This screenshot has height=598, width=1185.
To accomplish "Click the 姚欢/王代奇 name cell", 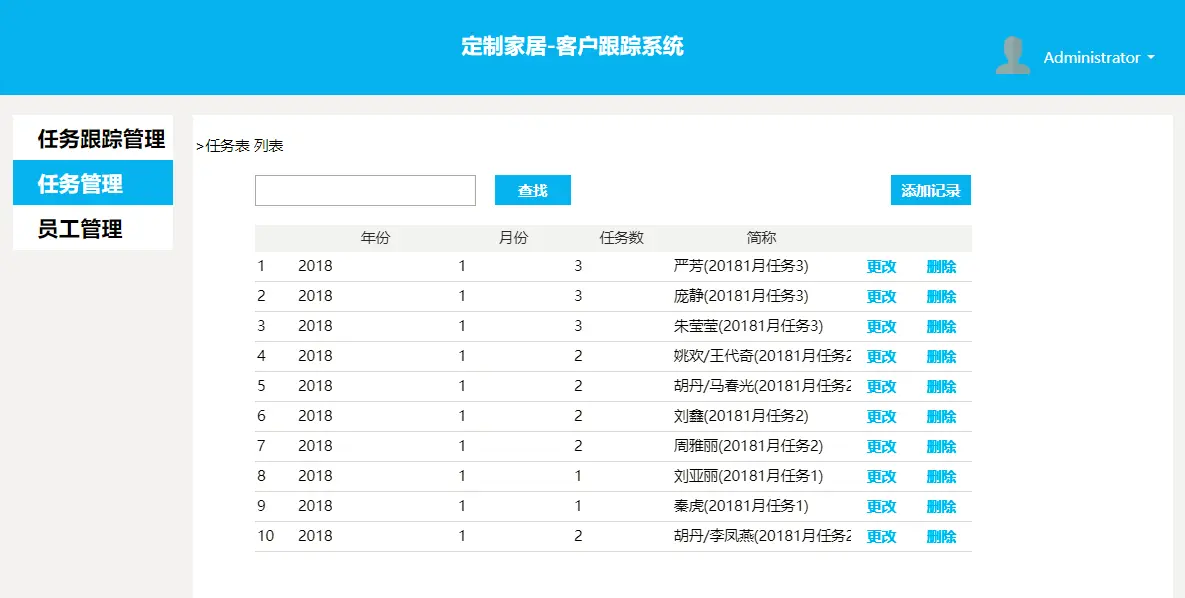I will coord(763,356).
